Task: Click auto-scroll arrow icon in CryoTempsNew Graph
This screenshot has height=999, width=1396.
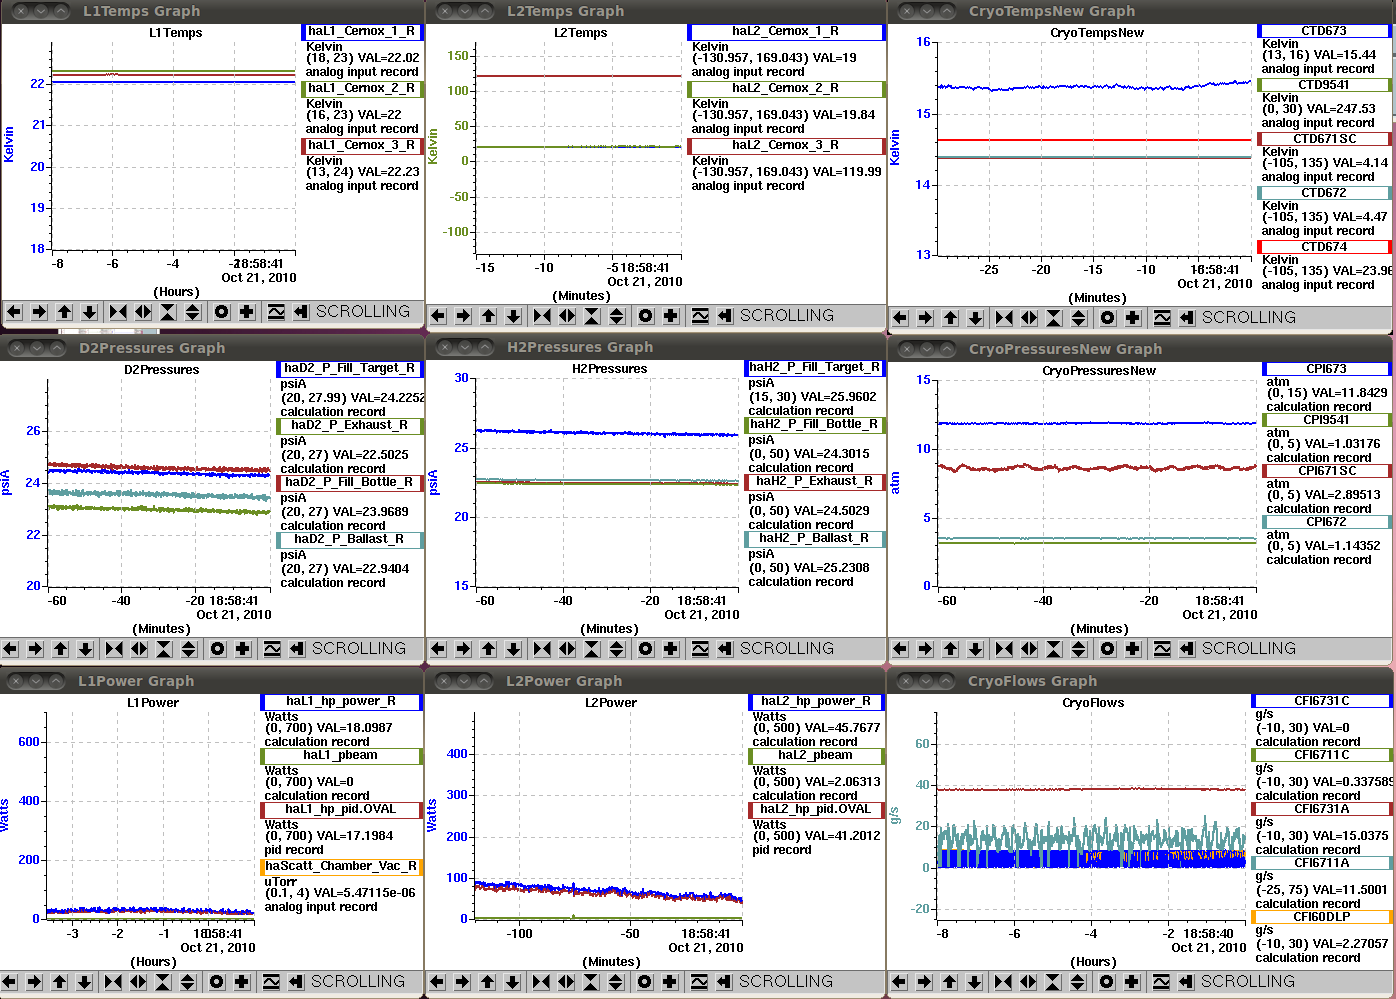Action: tap(1187, 318)
